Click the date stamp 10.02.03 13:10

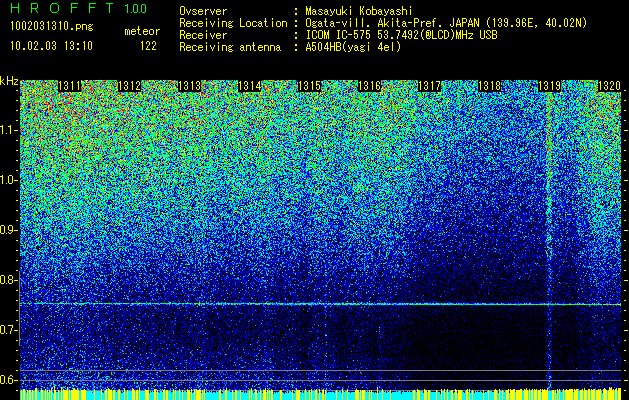point(51,45)
